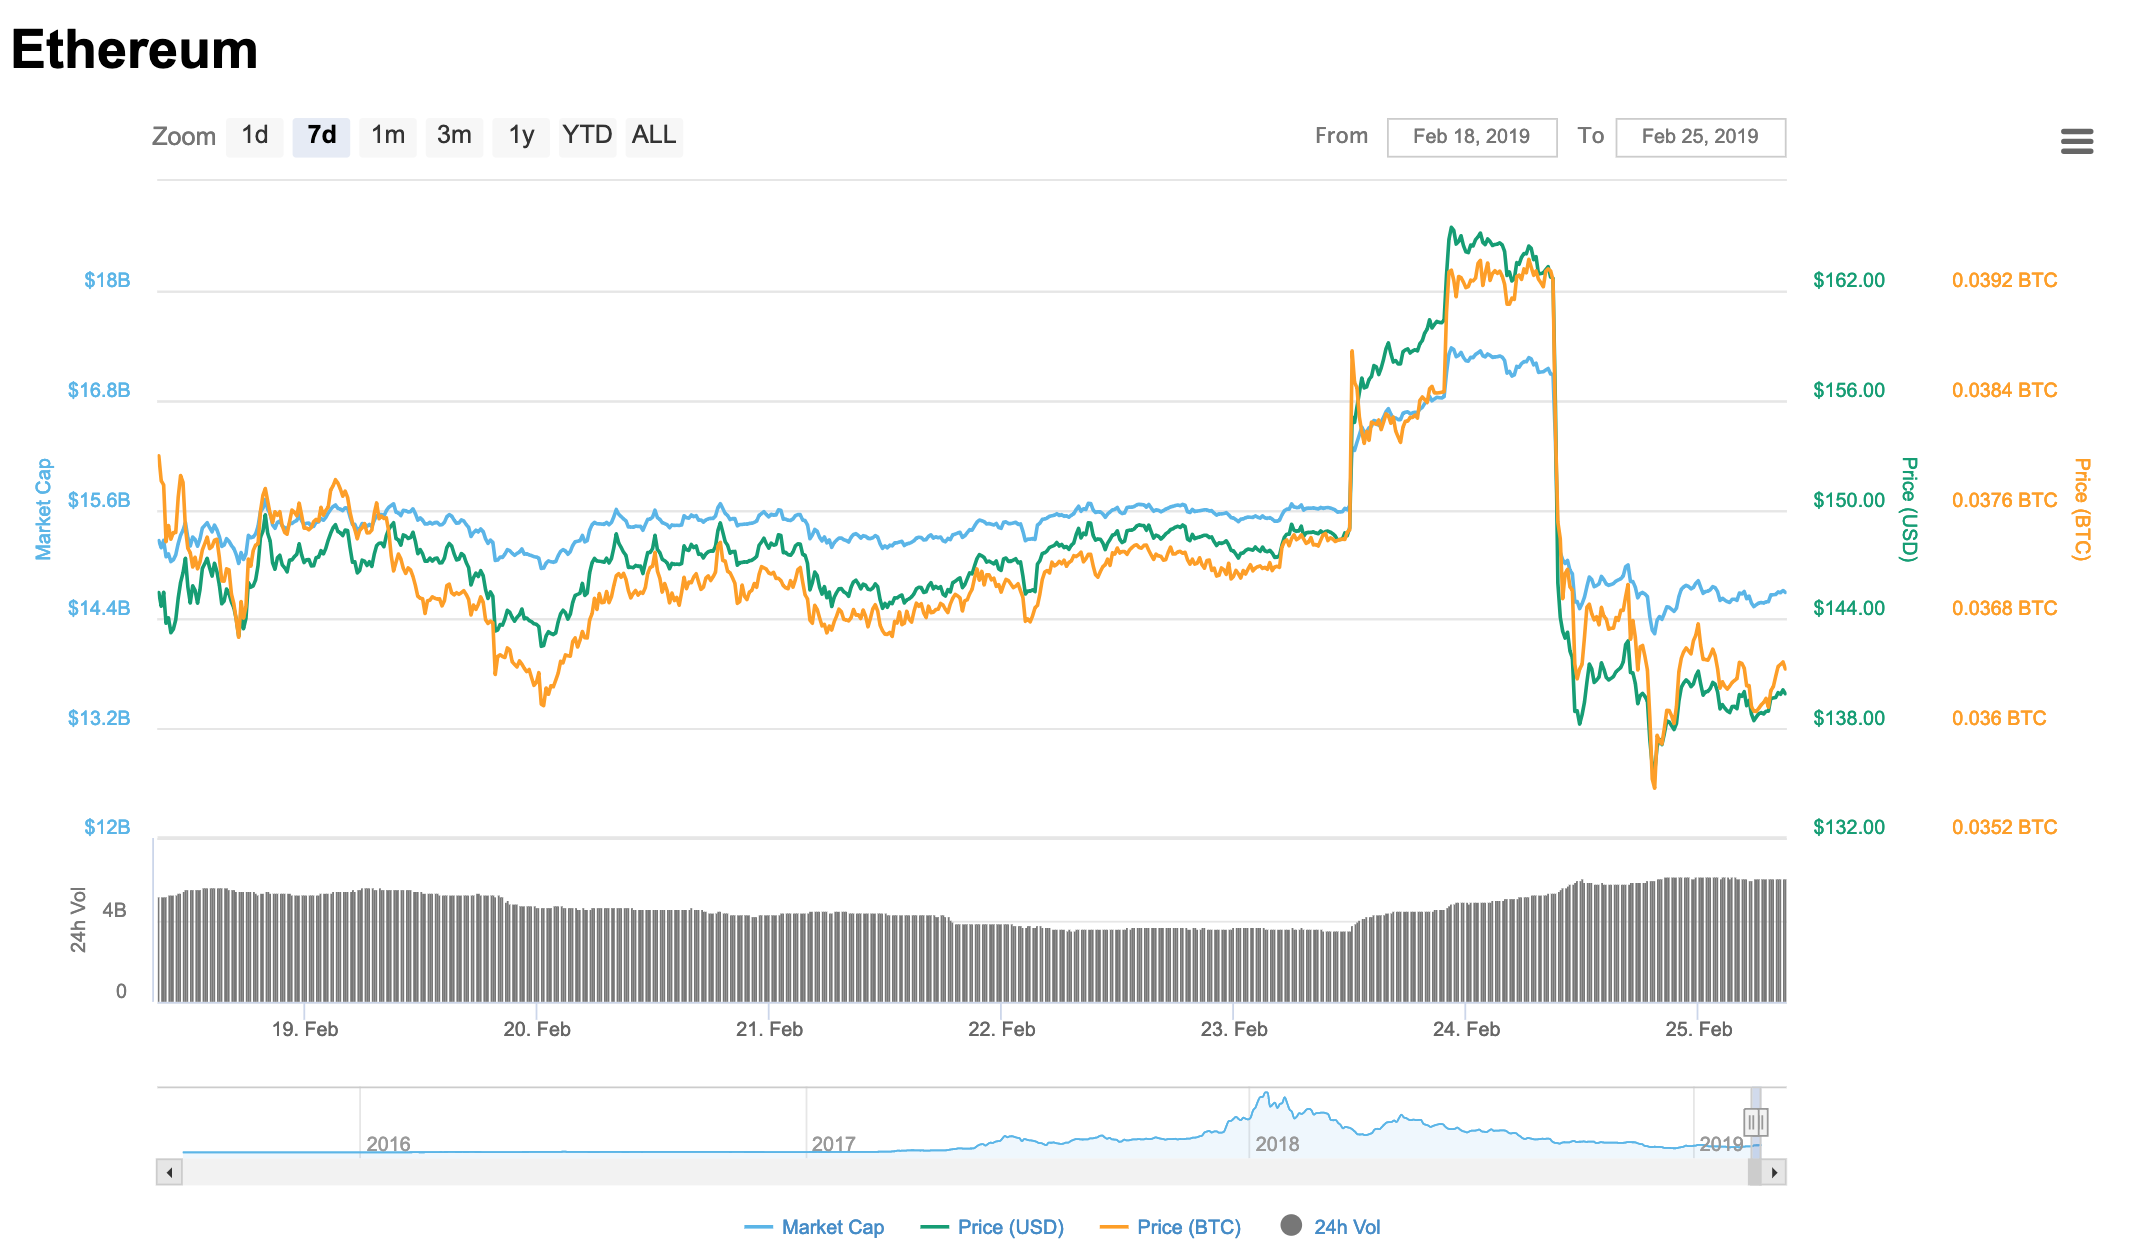
Task: Click the $132.00 price label
Action: click(1849, 827)
